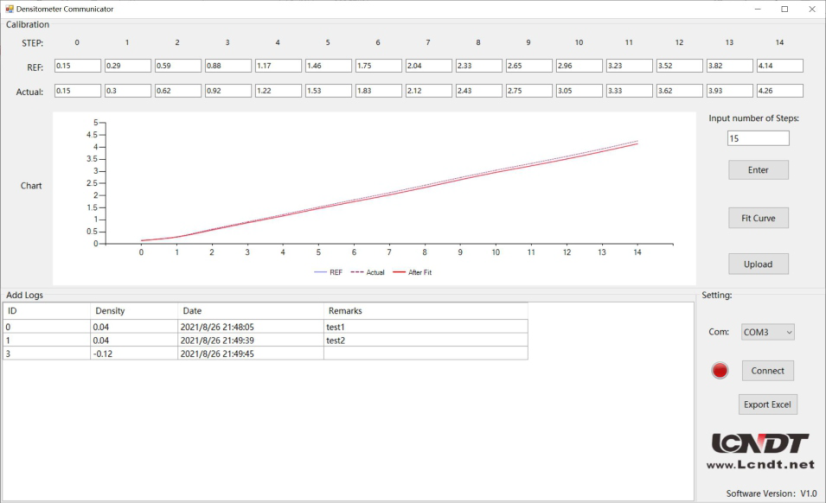Select log date 2021/8/26 21:49:45
This screenshot has width=826, height=503.
tap(251, 353)
